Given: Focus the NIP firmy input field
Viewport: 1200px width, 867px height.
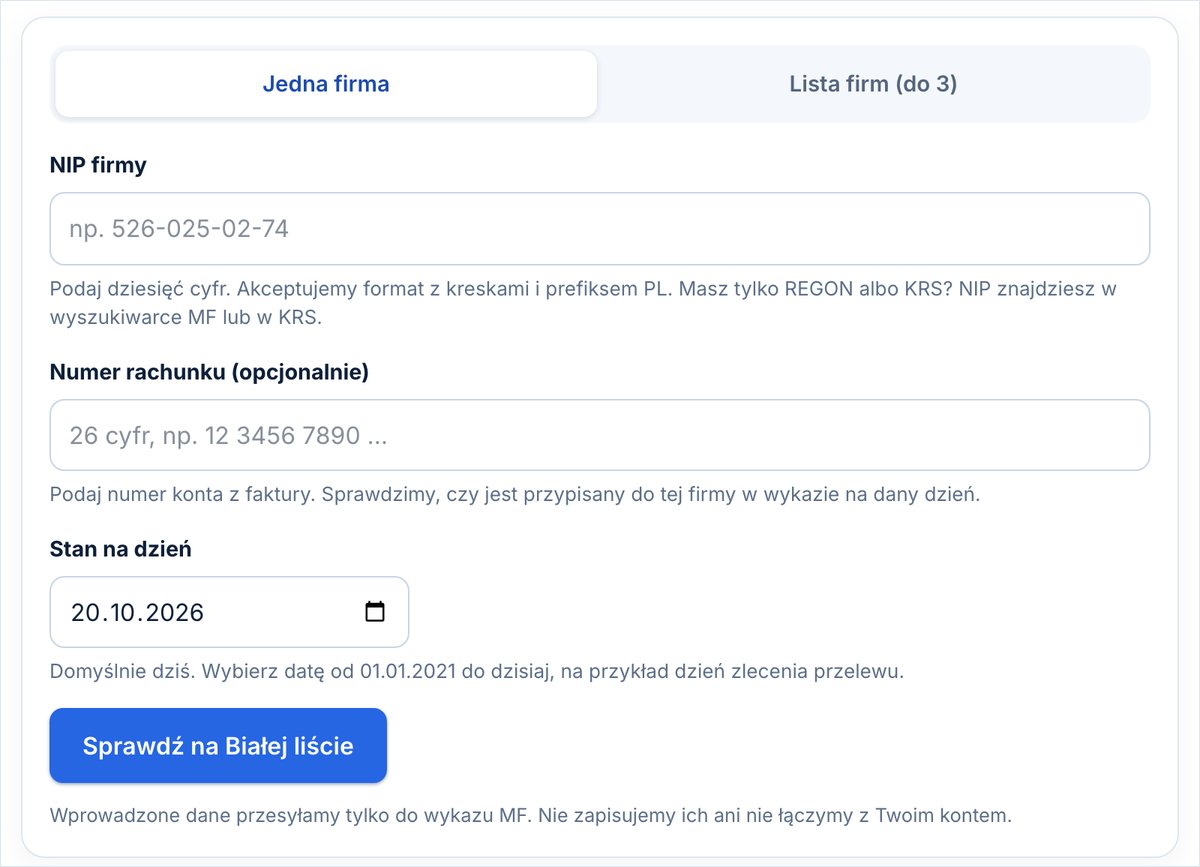Looking at the screenshot, I should tap(600, 229).
